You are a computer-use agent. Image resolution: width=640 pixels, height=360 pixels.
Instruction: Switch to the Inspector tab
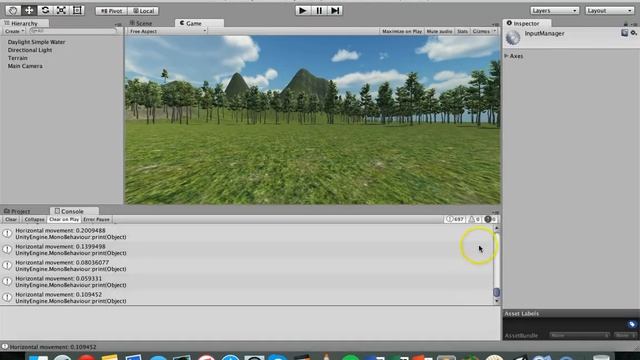[x=527, y=23]
